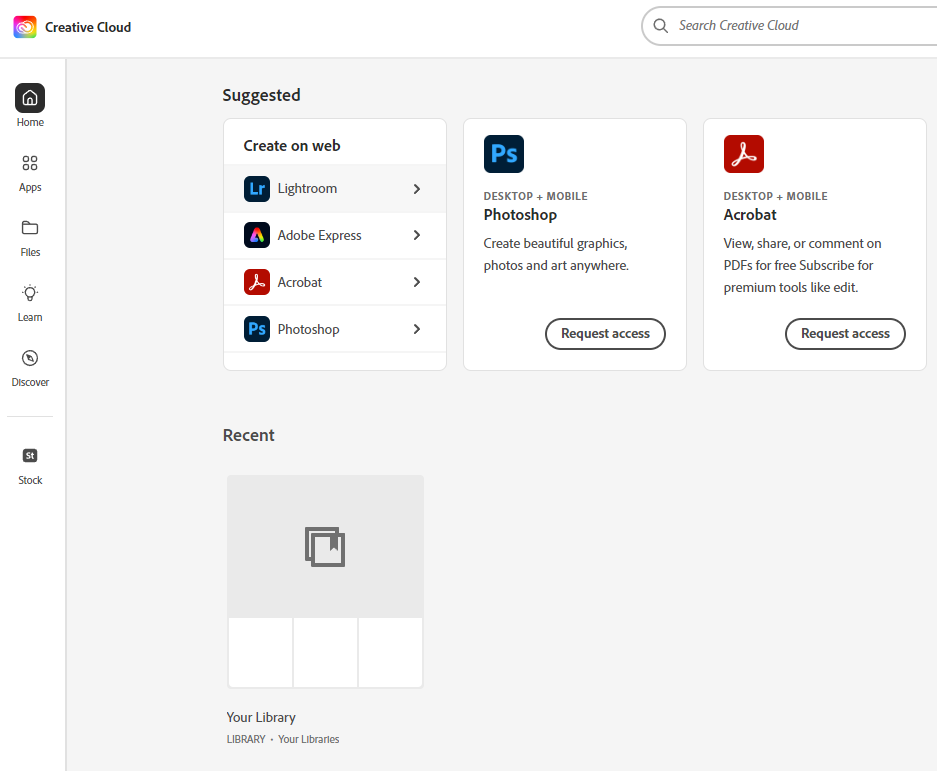The width and height of the screenshot is (937, 771).
Task: Open the Files folder icon
Action: tap(30, 228)
